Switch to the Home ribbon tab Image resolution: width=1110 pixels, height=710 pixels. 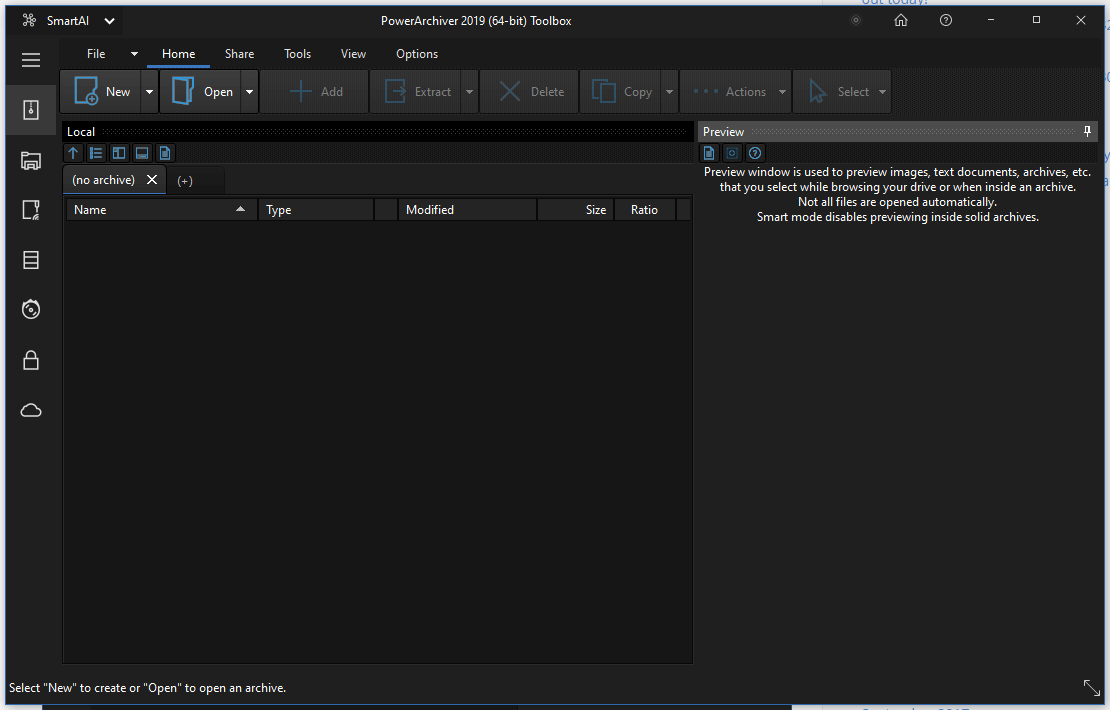click(x=178, y=54)
